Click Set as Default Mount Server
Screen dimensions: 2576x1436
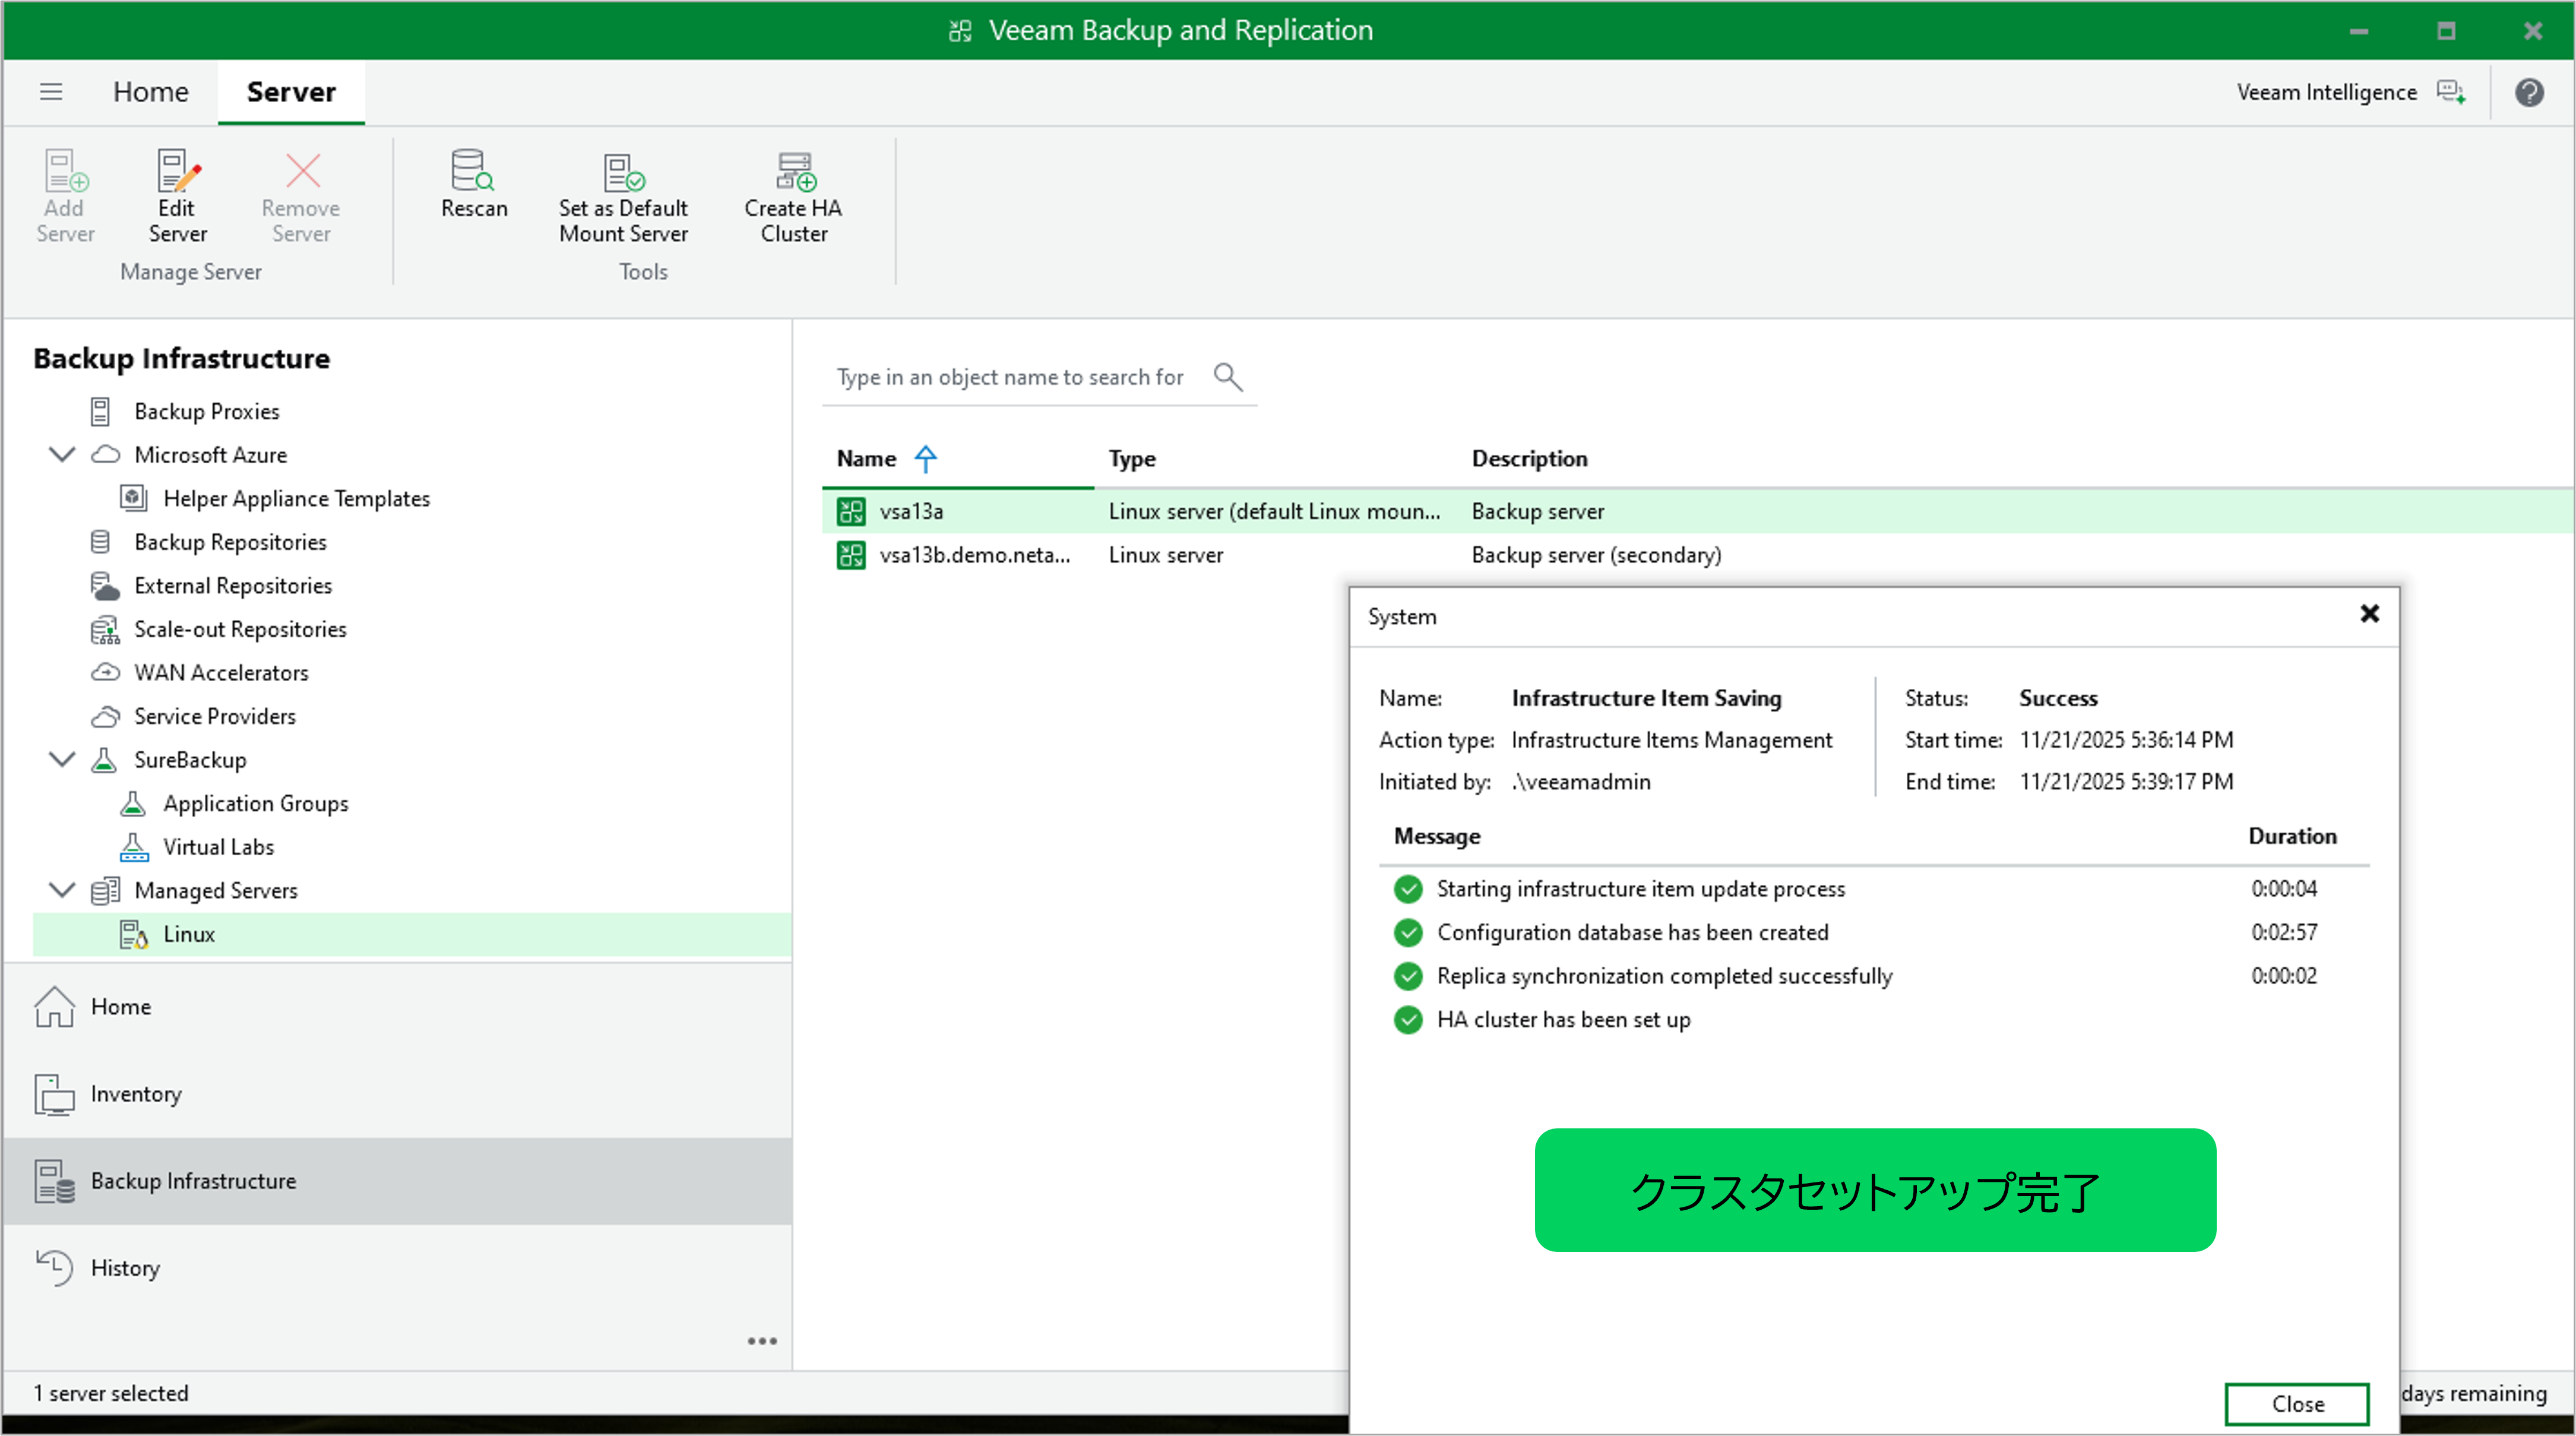coord(622,196)
